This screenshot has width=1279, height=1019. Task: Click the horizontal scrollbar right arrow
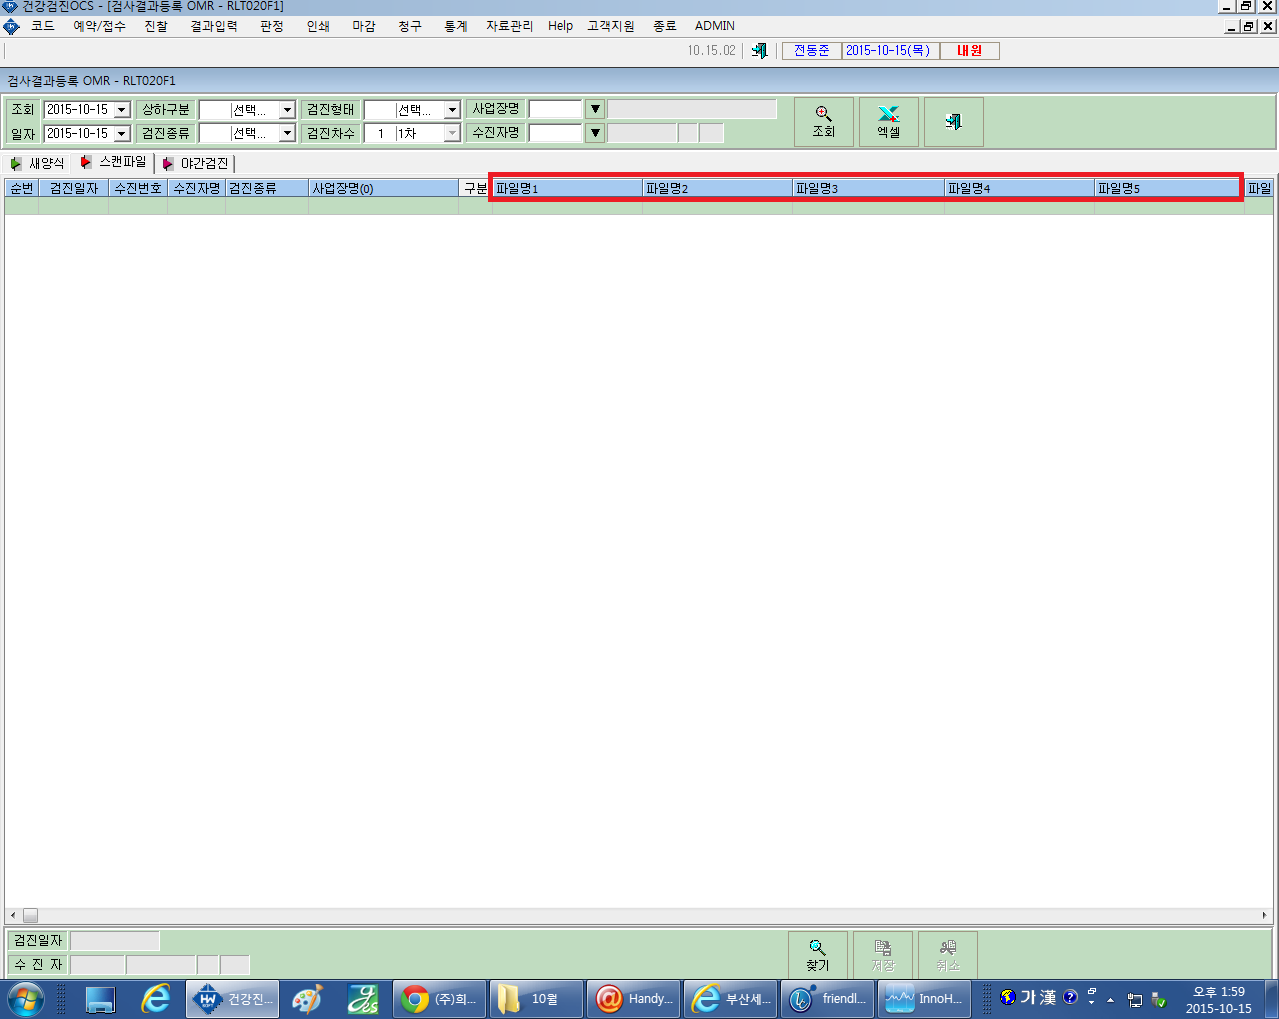pyautogui.click(x=1264, y=915)
